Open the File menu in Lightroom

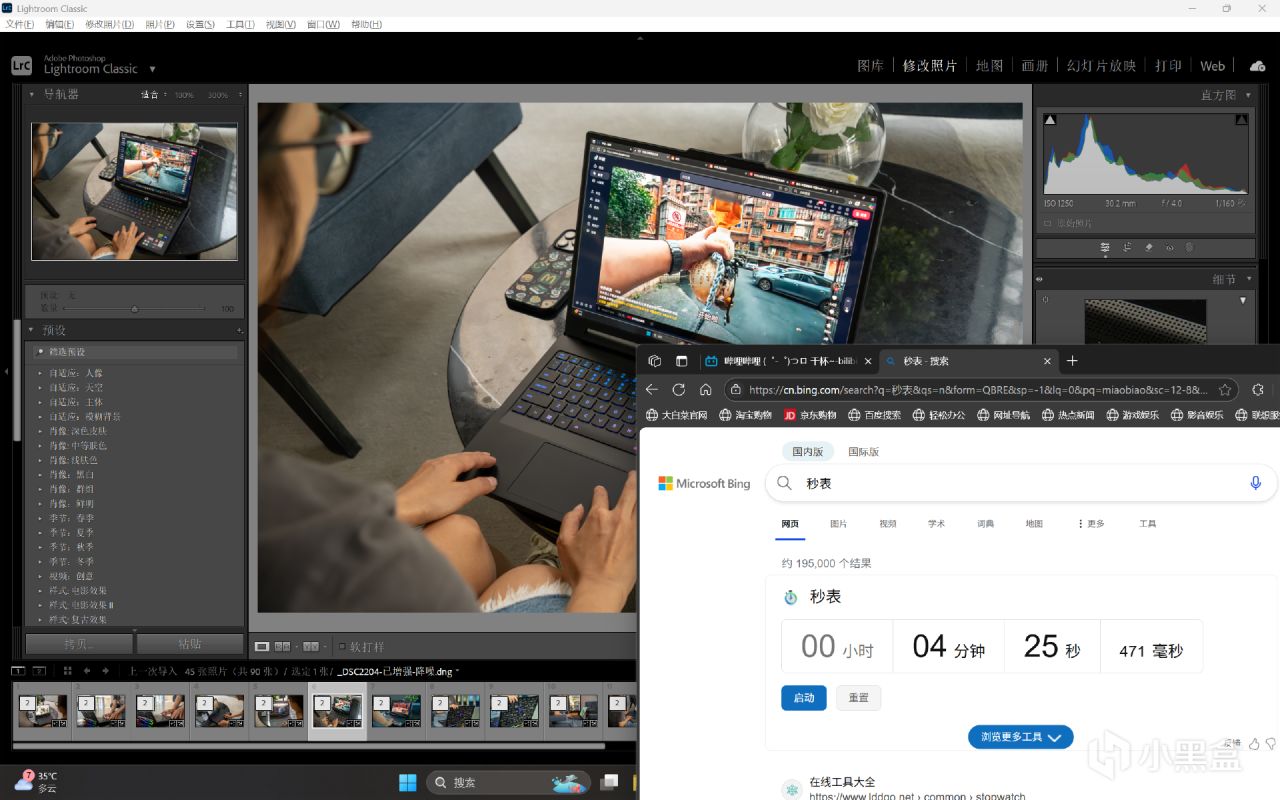tap(20, 24)
